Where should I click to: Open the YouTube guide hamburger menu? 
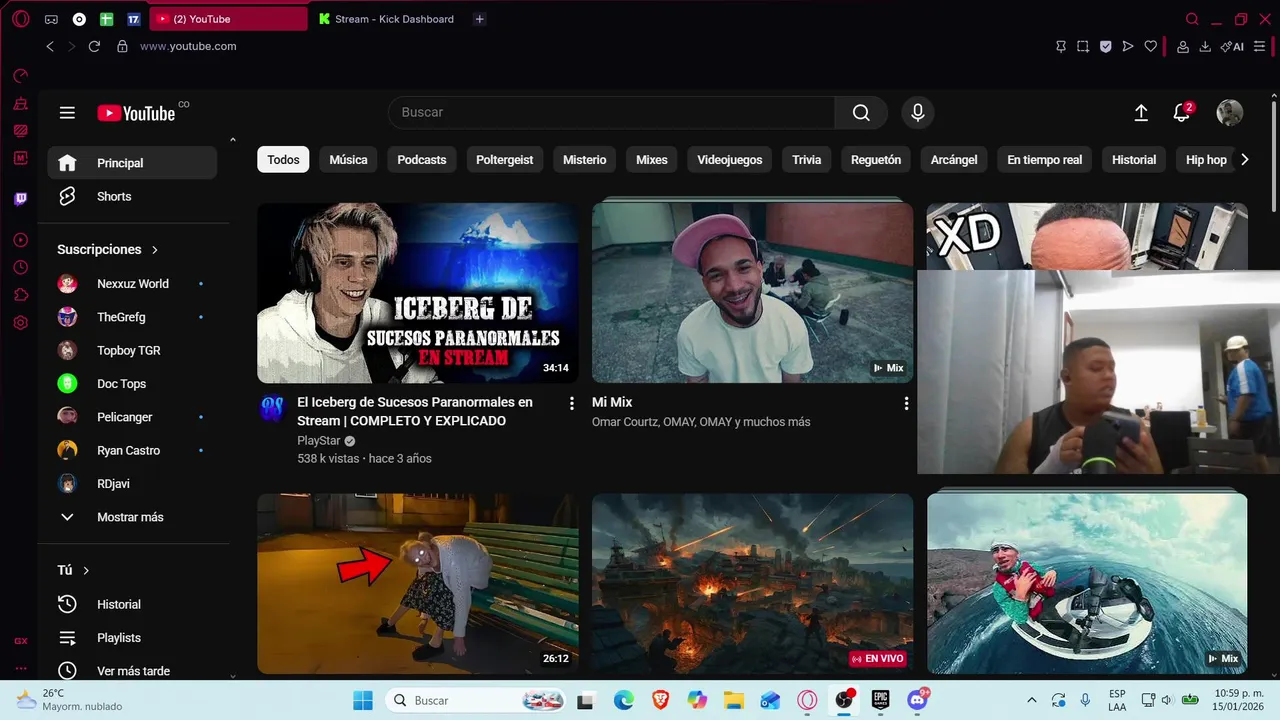67,113
